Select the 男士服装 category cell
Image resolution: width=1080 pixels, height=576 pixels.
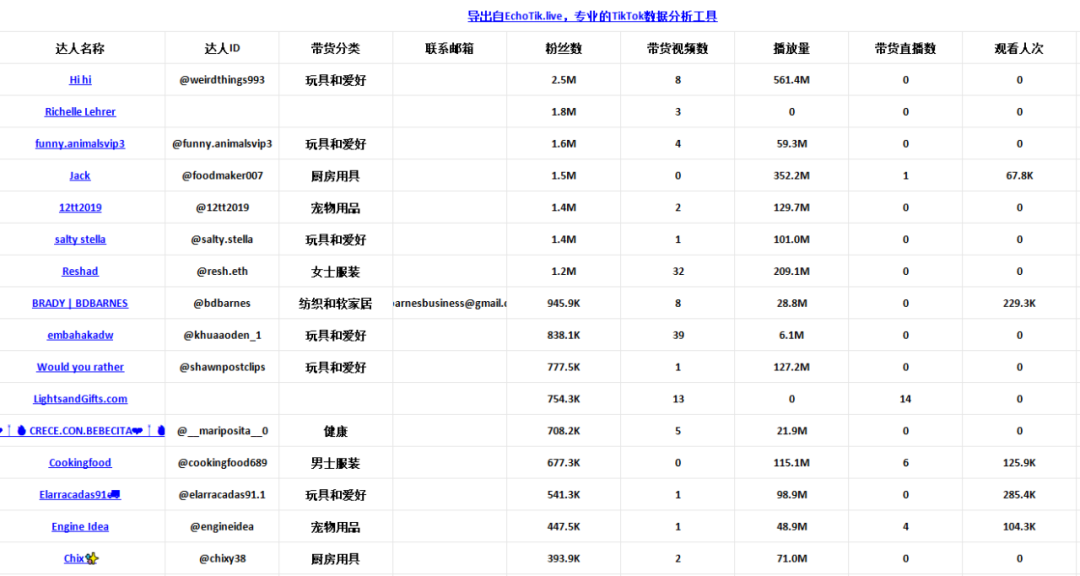pos(335,463)
